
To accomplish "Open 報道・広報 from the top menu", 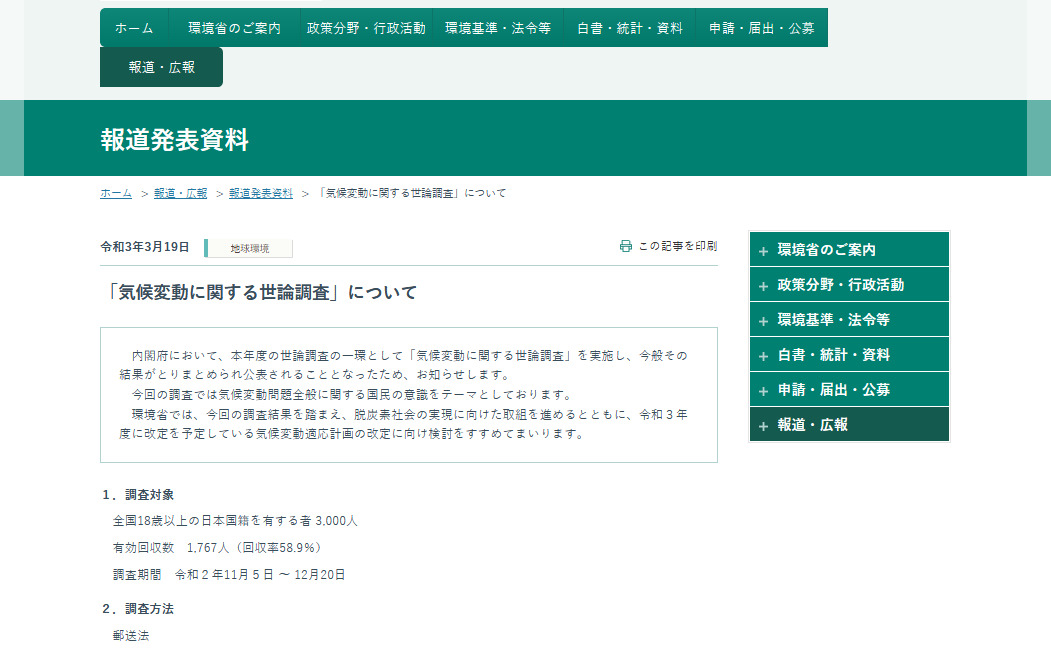I will [161, 66].
